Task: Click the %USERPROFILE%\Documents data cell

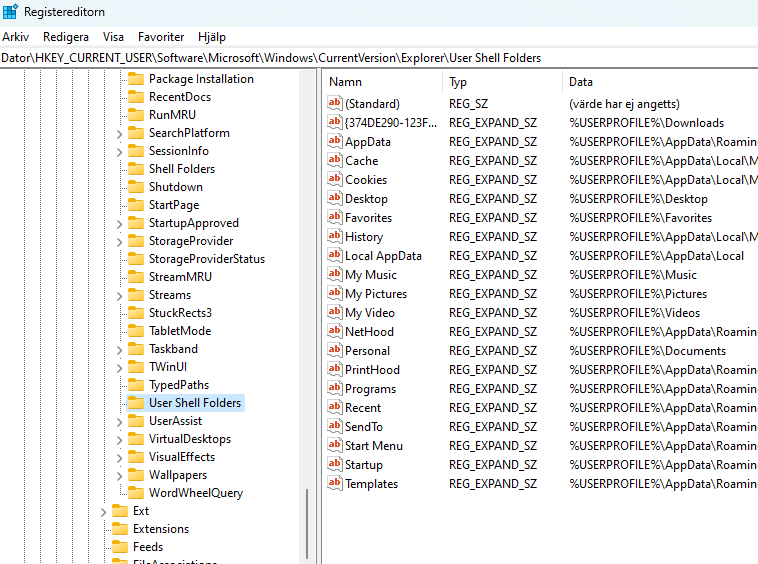Action: (648, 351)
